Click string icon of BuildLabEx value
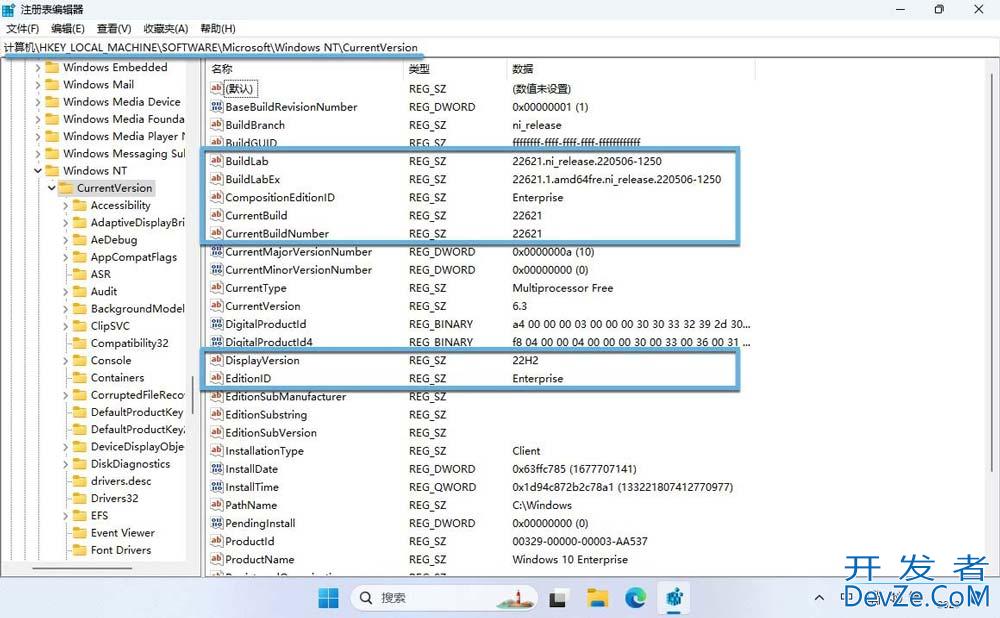Image resolution: width=1000 pixels, height=618 pixels. tap(217, 179)
